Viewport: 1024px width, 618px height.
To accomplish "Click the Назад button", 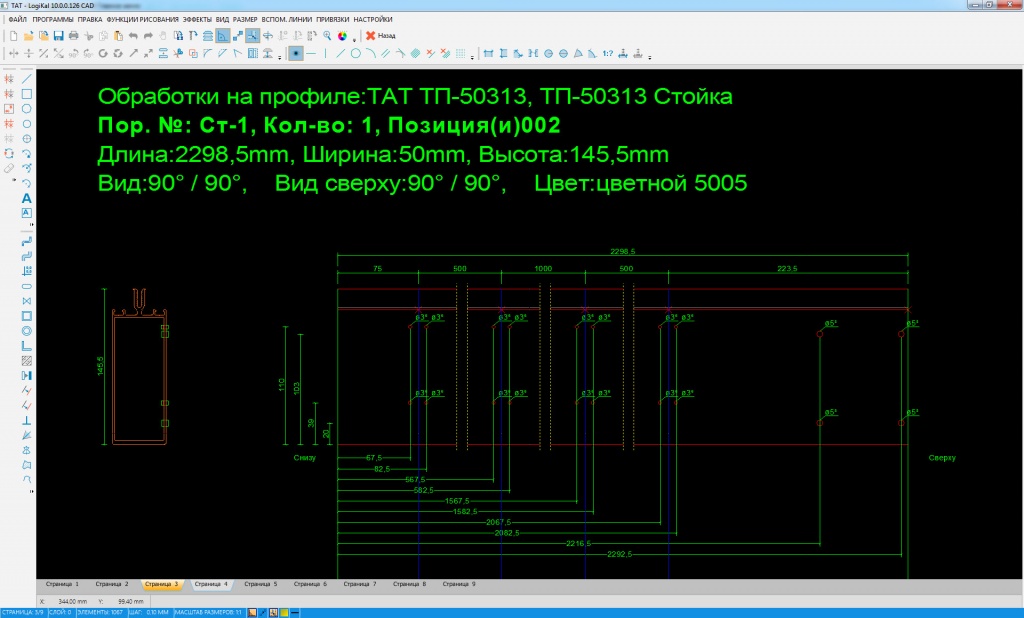I will [380, 36].
